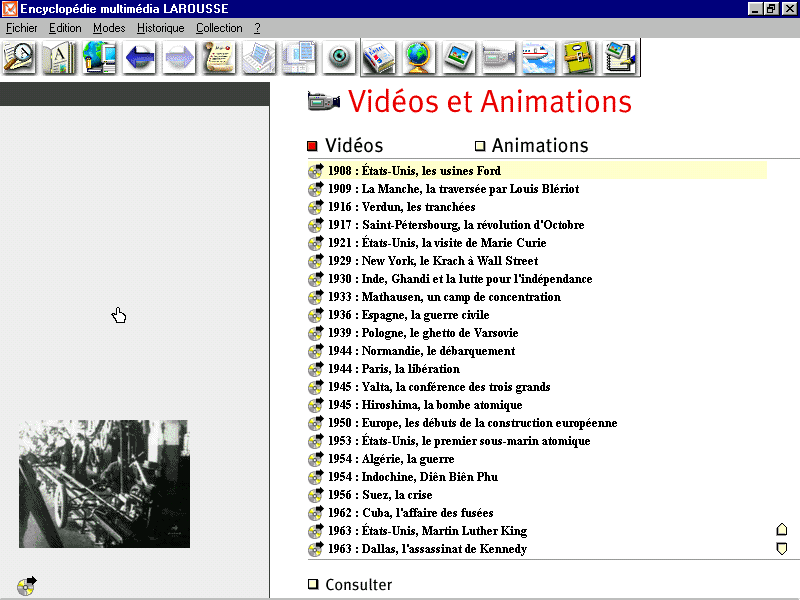Viewport: 800px width, 600px height.
Task: Click the video camera toolbar icon
Action: (499, 57)
